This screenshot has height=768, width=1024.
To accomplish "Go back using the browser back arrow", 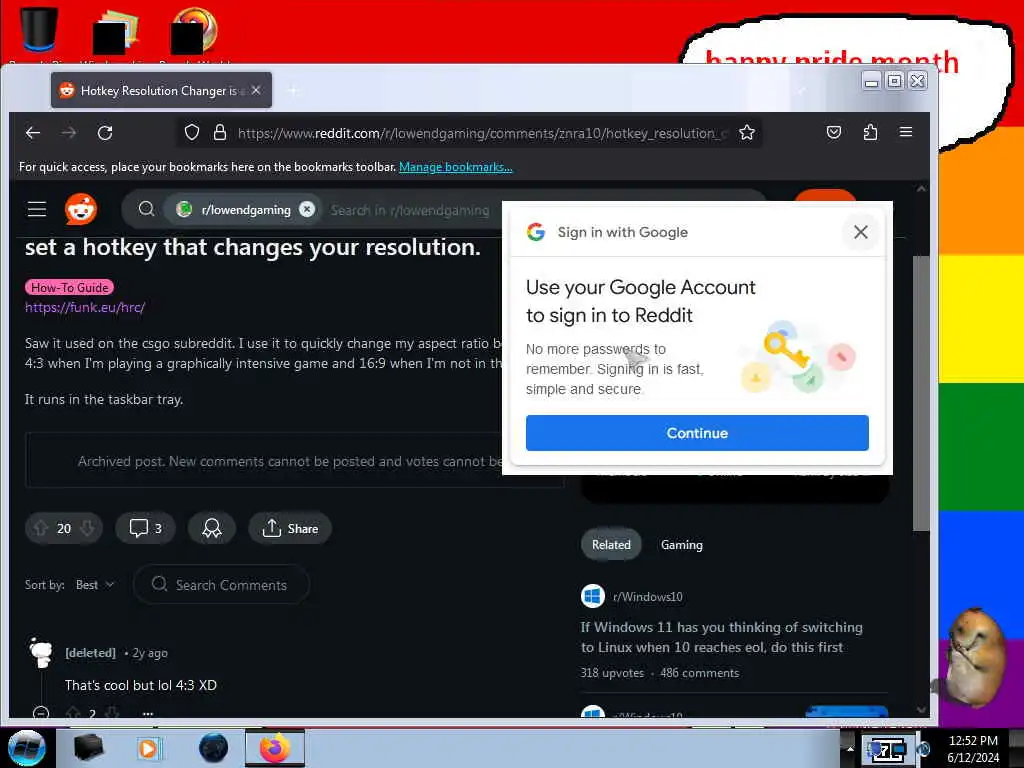I will click(x=33, y=133).
